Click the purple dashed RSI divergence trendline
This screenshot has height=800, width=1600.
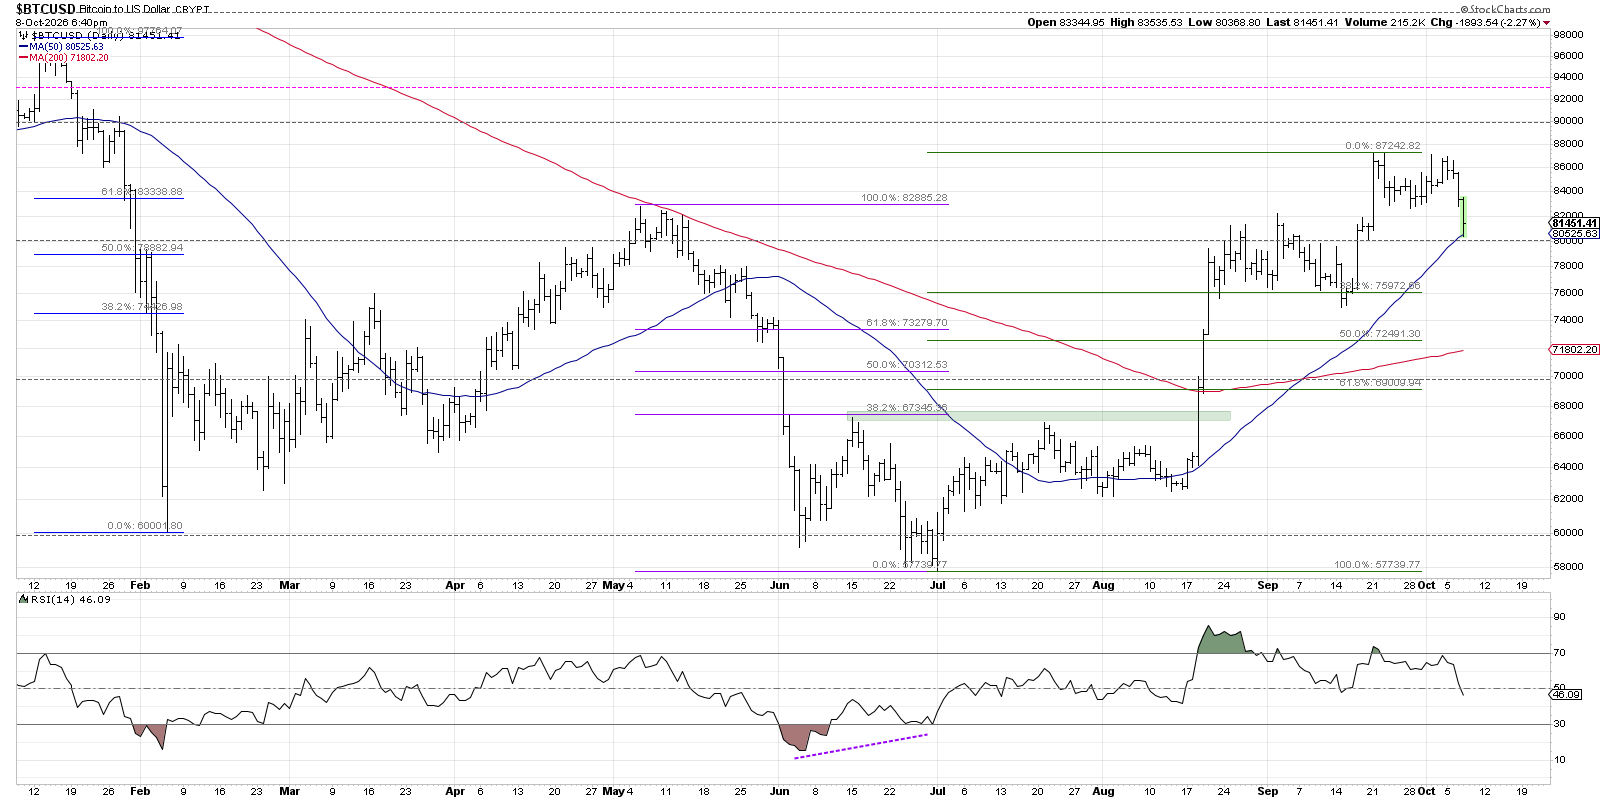tap(861, 747)
